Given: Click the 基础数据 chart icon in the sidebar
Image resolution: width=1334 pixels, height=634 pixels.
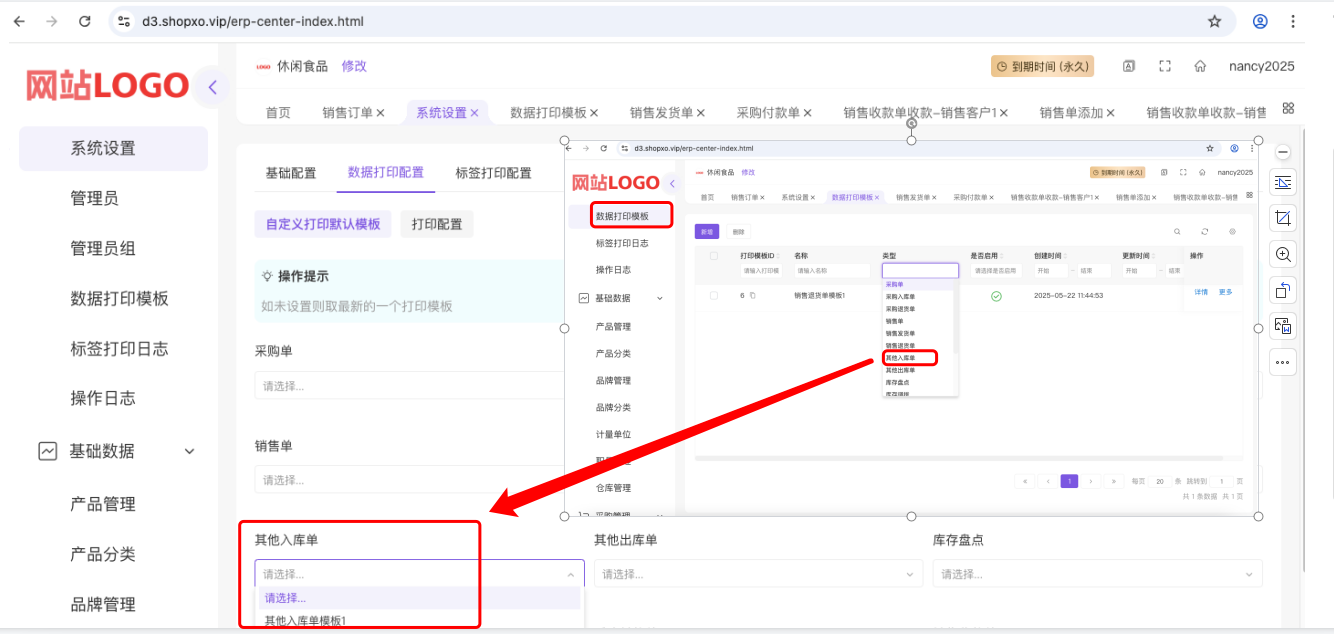Looking at the screenshot, I should click(47, 451).
